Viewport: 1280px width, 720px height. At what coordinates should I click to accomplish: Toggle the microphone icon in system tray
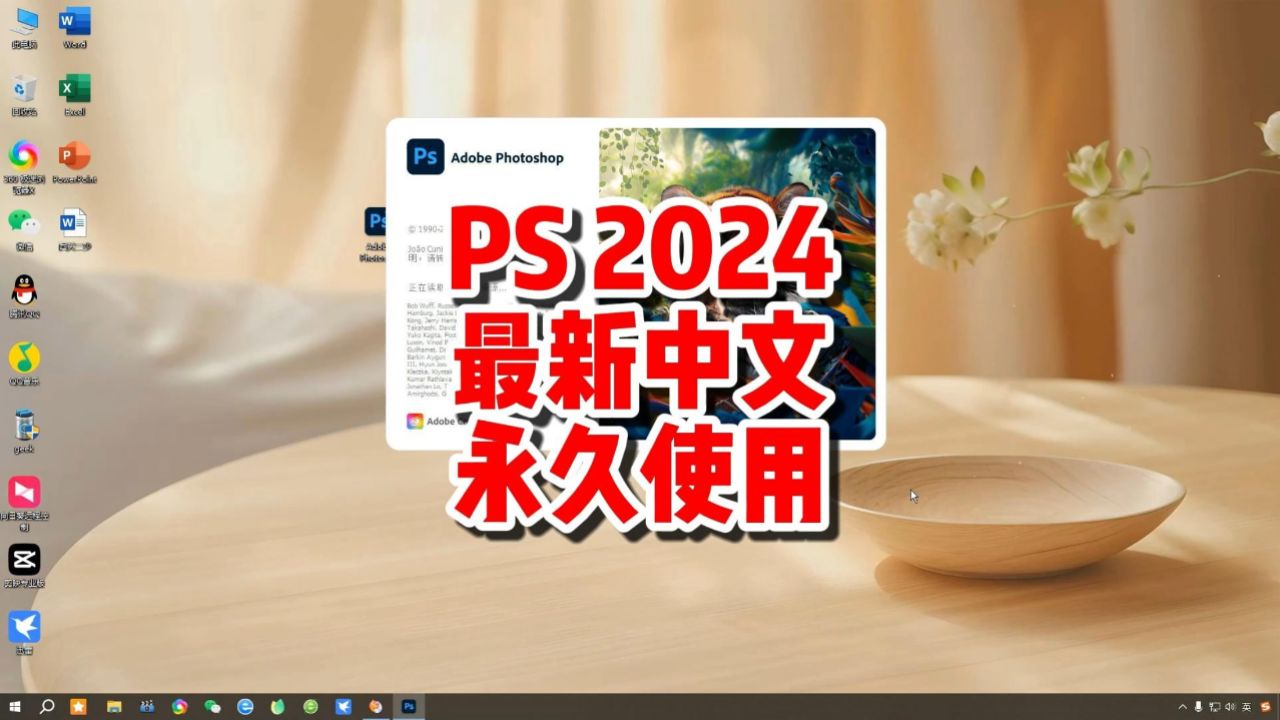(x=1199, y=706)
